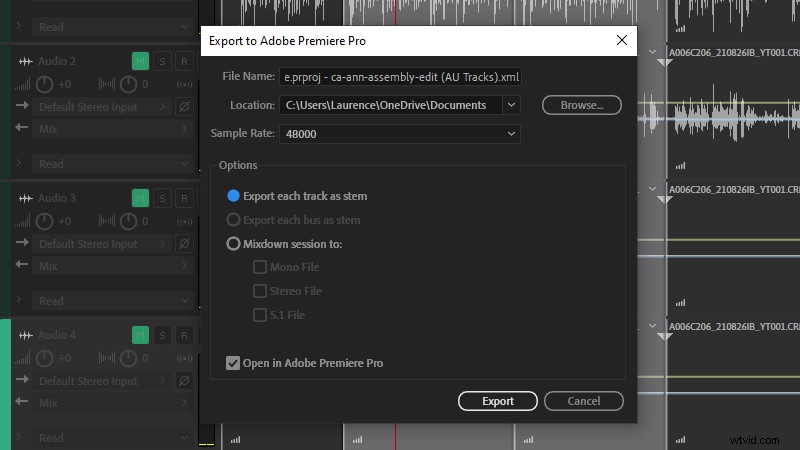
Task: Toggle Audio 4 input phase invert icon
Action: coord(184,381)
